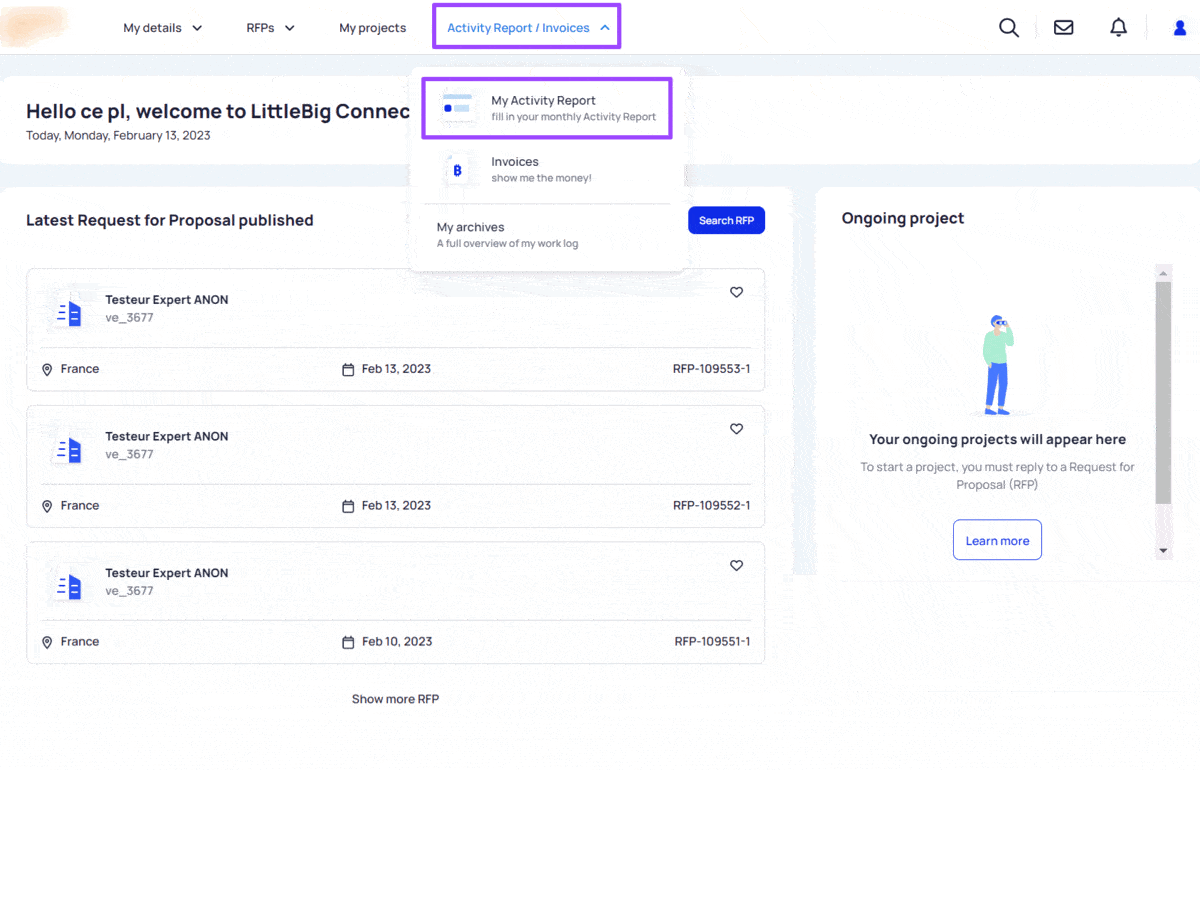
Task: Favorite the RFP-109551-1 with heart icon
Action: coord(736,565)
